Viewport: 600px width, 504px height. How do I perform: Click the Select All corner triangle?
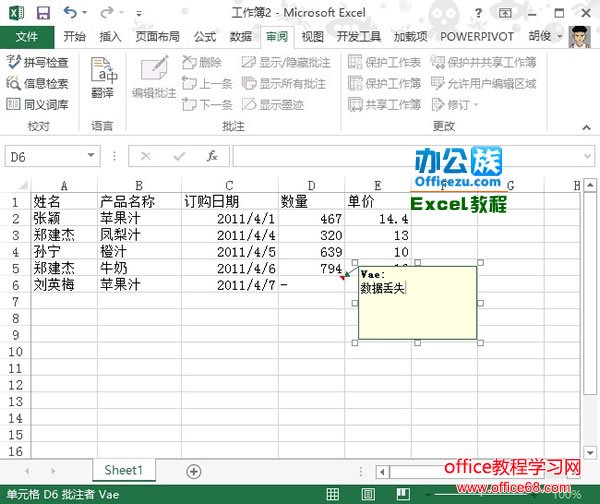pos(22,186)
